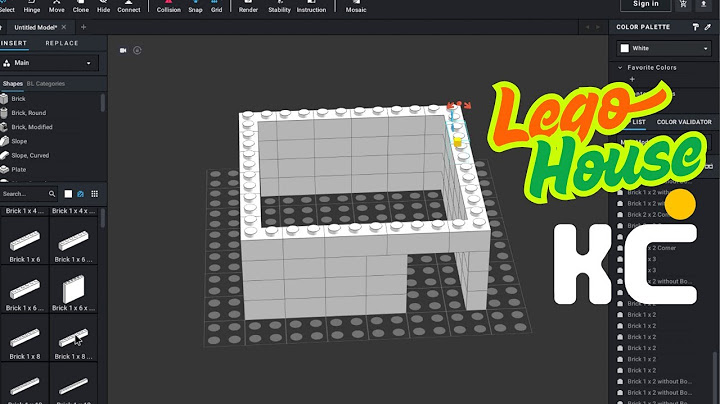Click the paint roller icon in Color Palette
The image size is (720, 404).
pyautogui.click(x=695, y=27)
